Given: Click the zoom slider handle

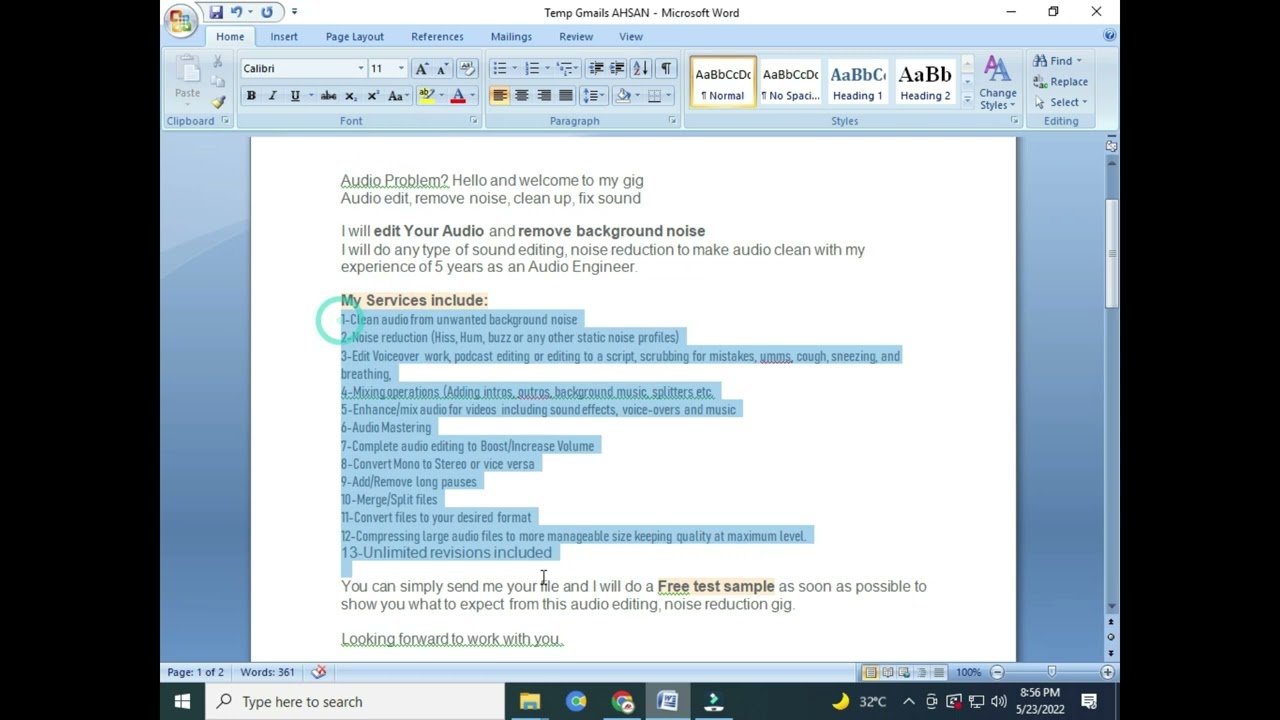Looking at the screenshot, I should pyautogui.click(x=1052, y=672).
